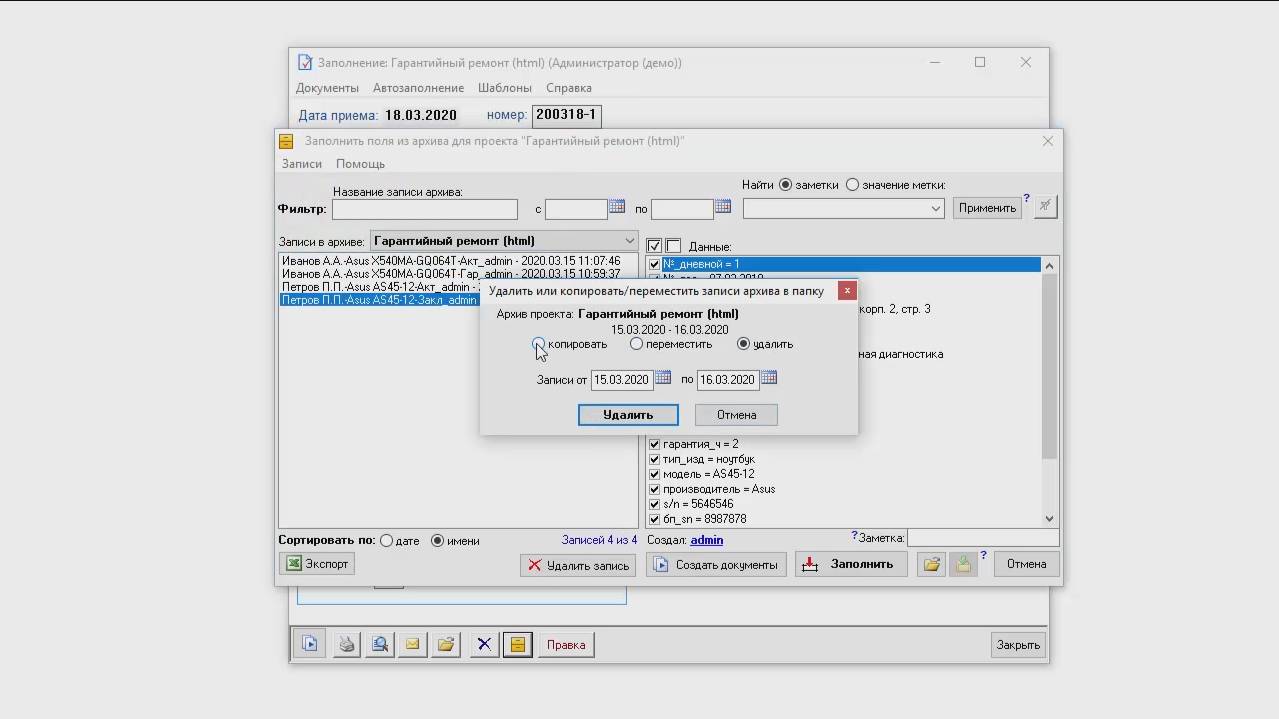The width and height of the screenshot is (1279, 719).
Task: Select the заметки search radio
Action: (x=785, y=185)
